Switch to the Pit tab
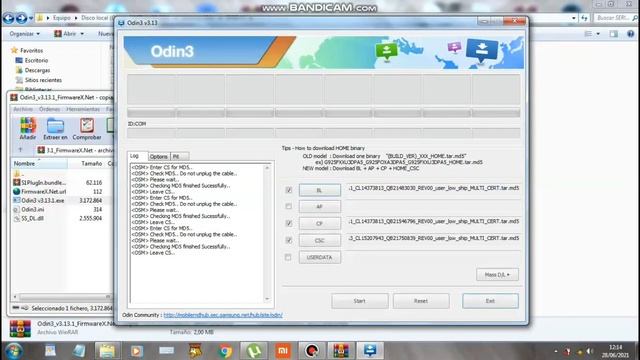This screenshot has width=640, height=360. click(179, 156)
